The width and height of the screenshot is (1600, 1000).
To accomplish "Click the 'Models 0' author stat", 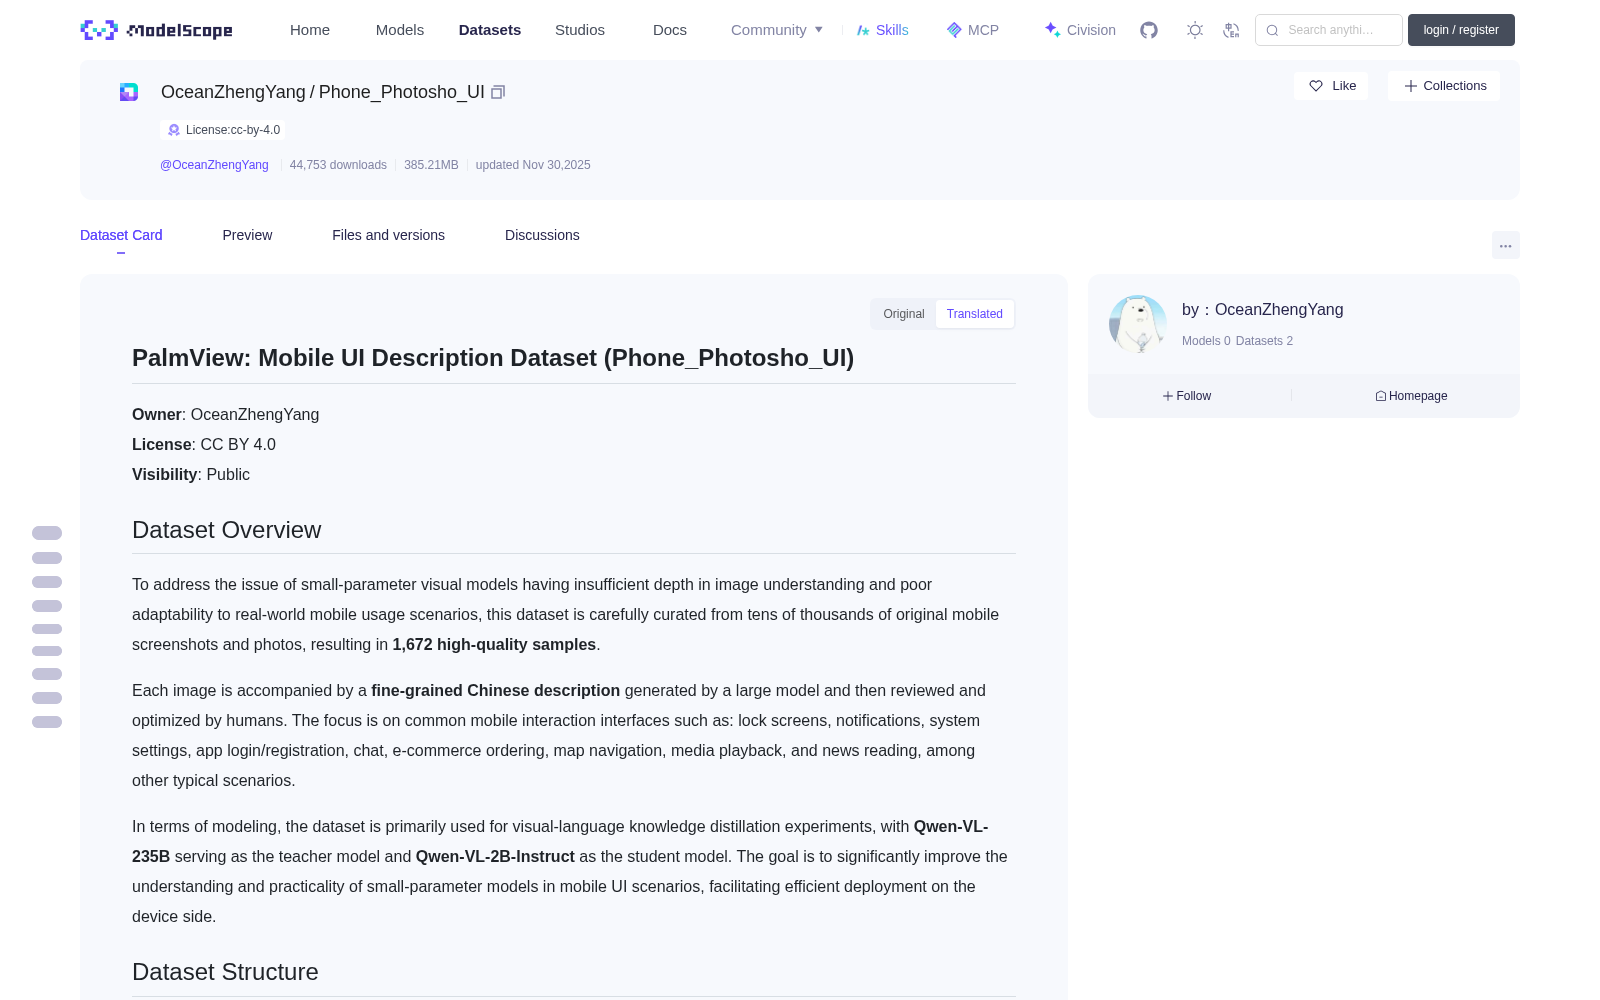I will point(1206,341).
